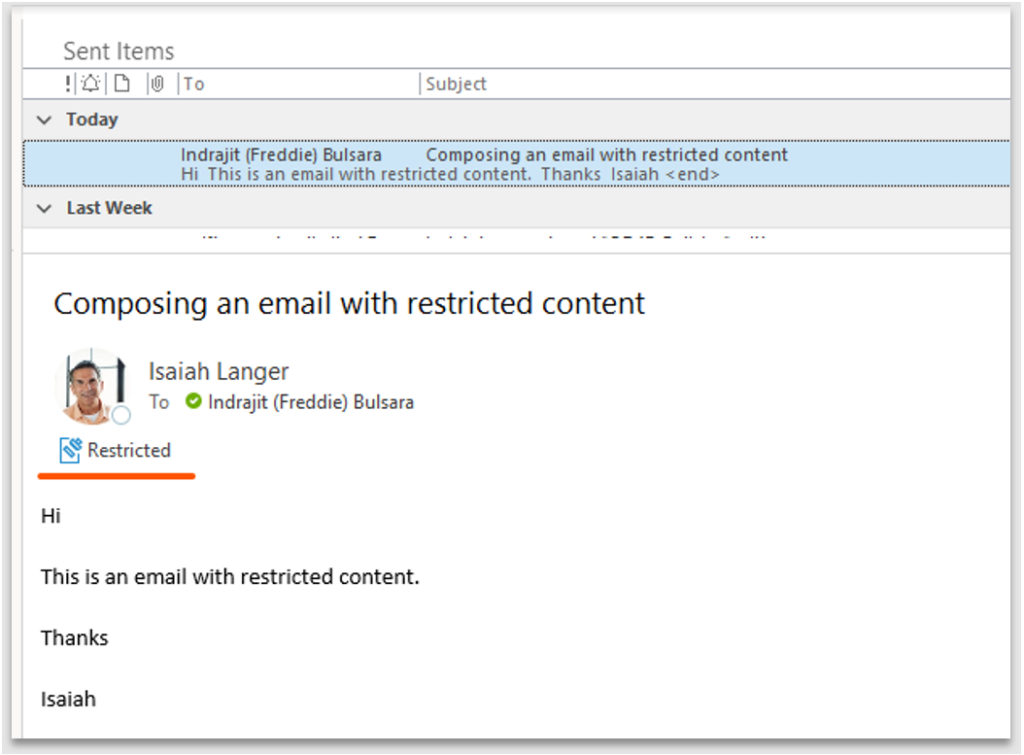This screenshot has width=1024, height=755.
Task: Click the Sent Items folder title
Action: (118, 51)
